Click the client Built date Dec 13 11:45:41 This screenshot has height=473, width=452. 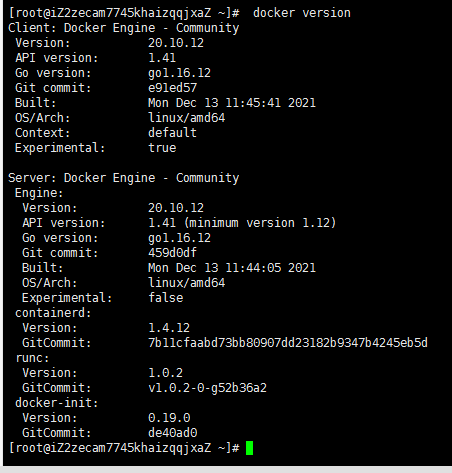(228, 103)
